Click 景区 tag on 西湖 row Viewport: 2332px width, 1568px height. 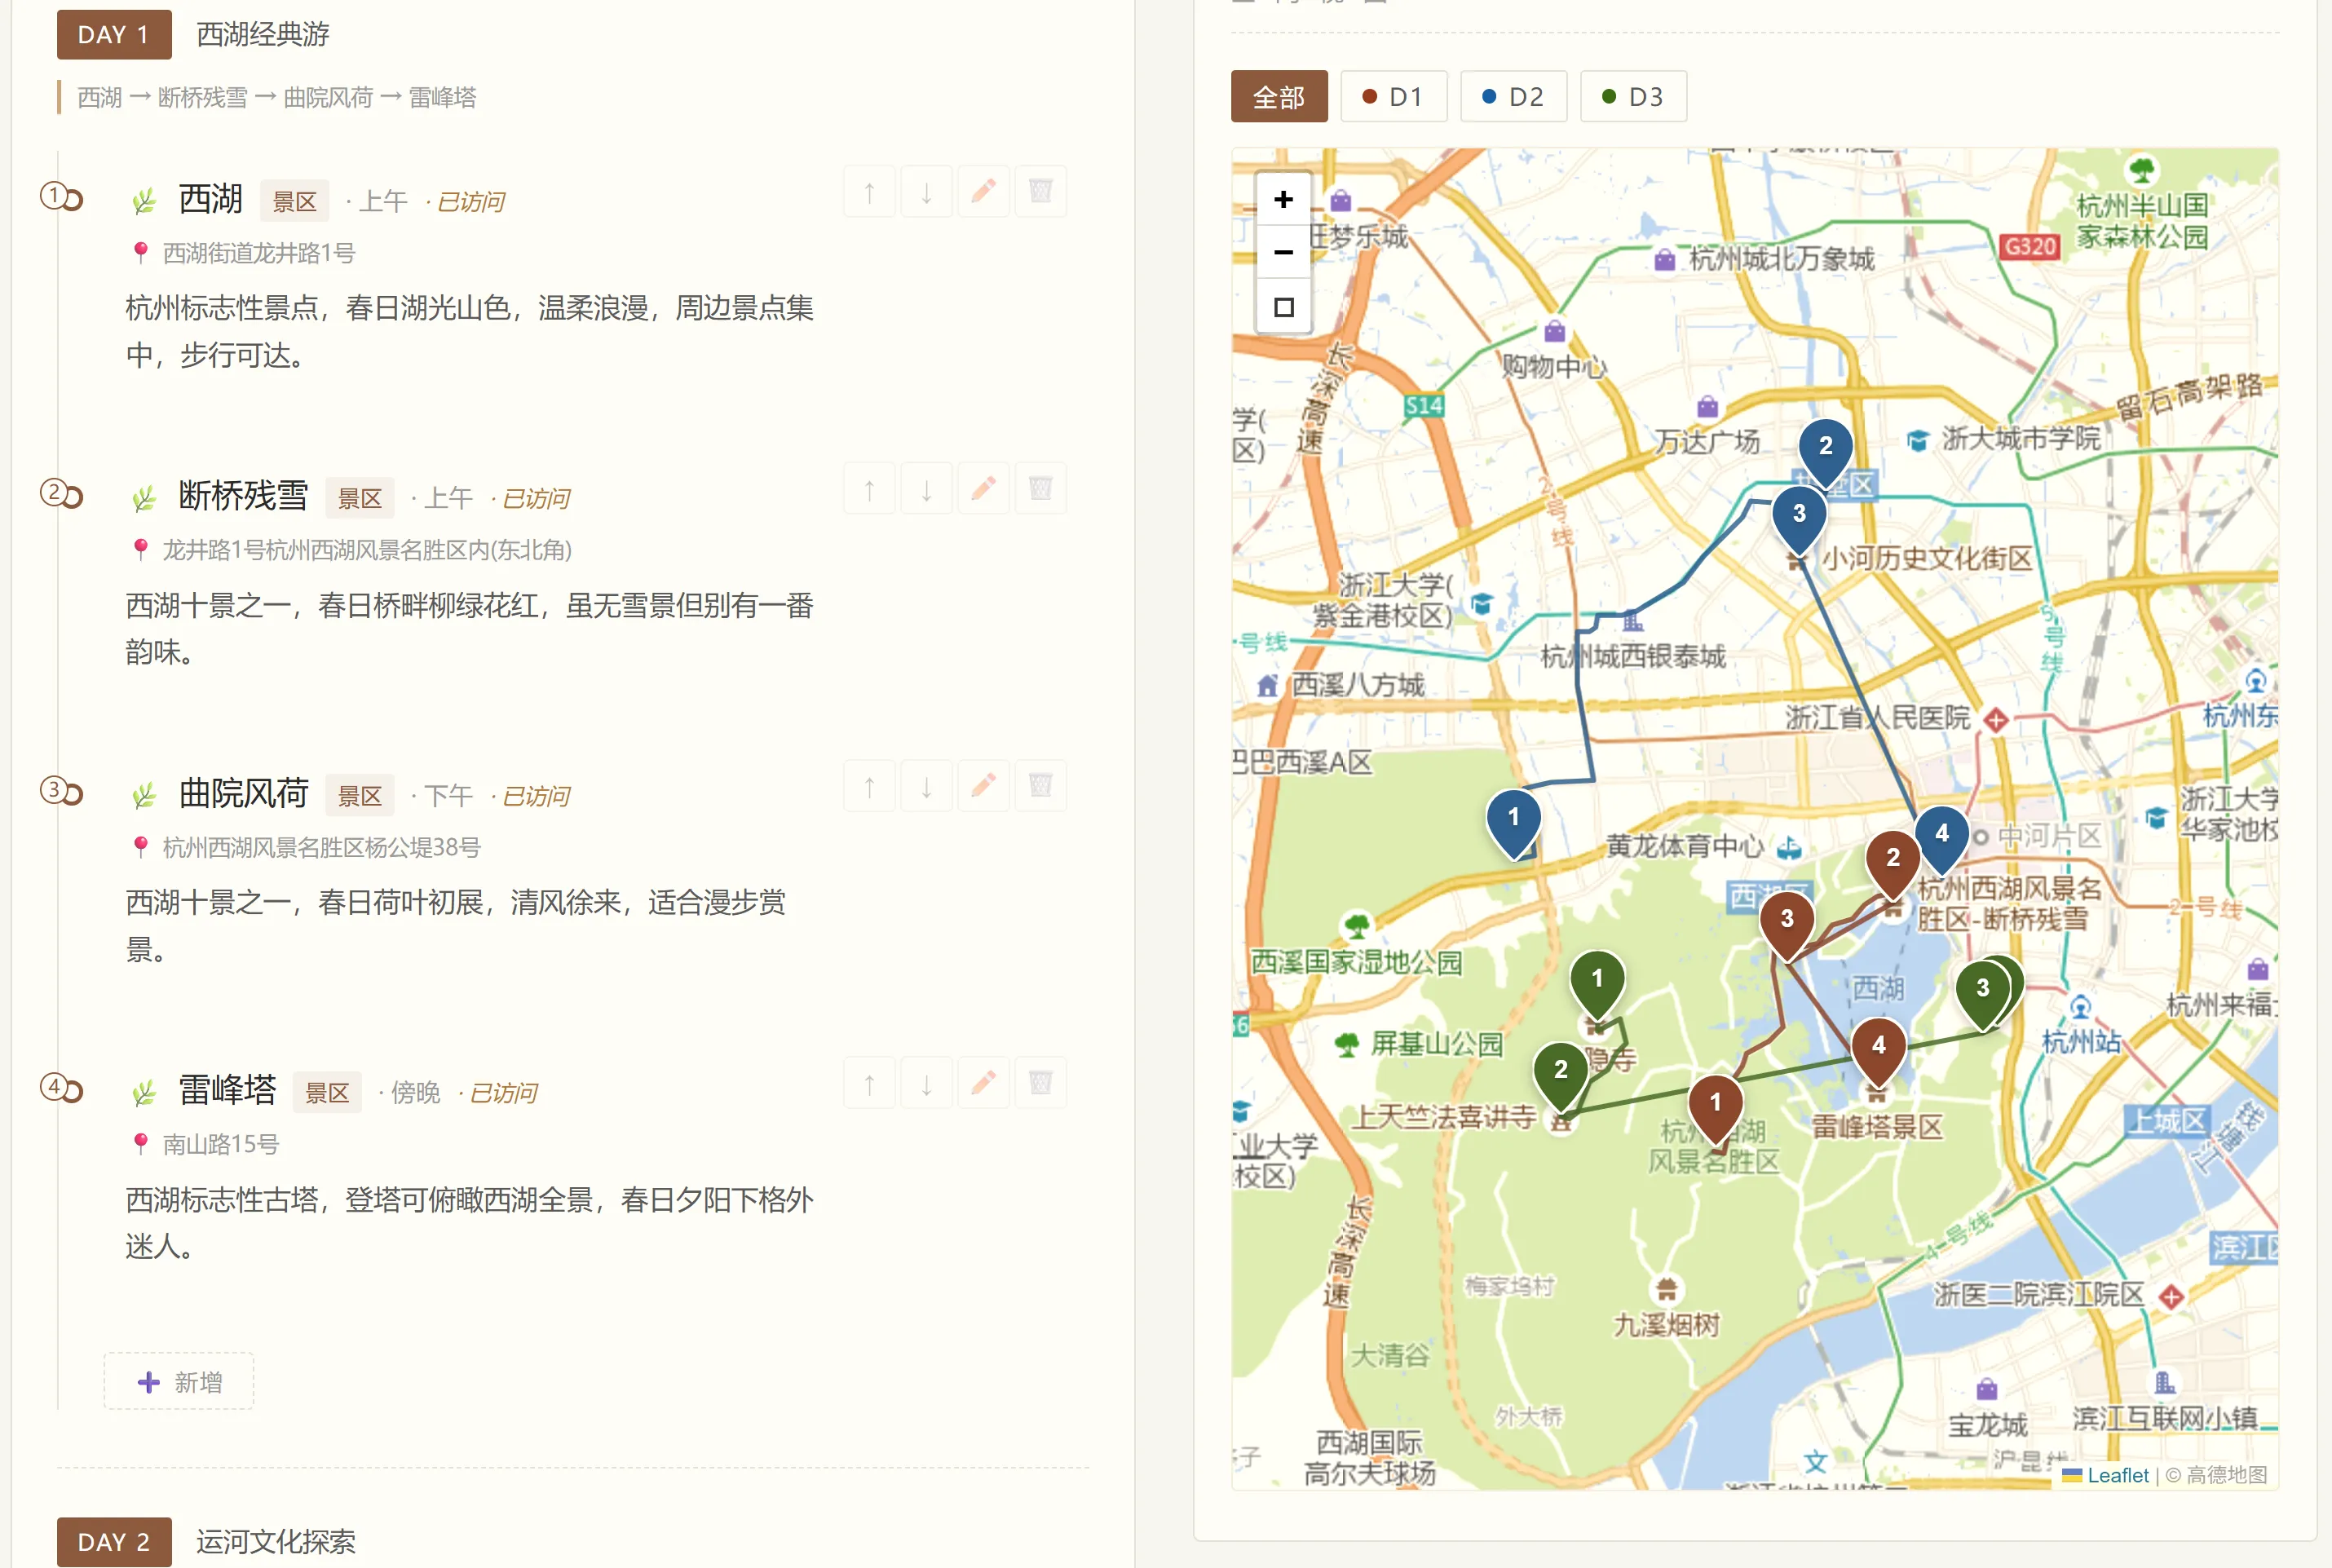(x=294, y=201)
